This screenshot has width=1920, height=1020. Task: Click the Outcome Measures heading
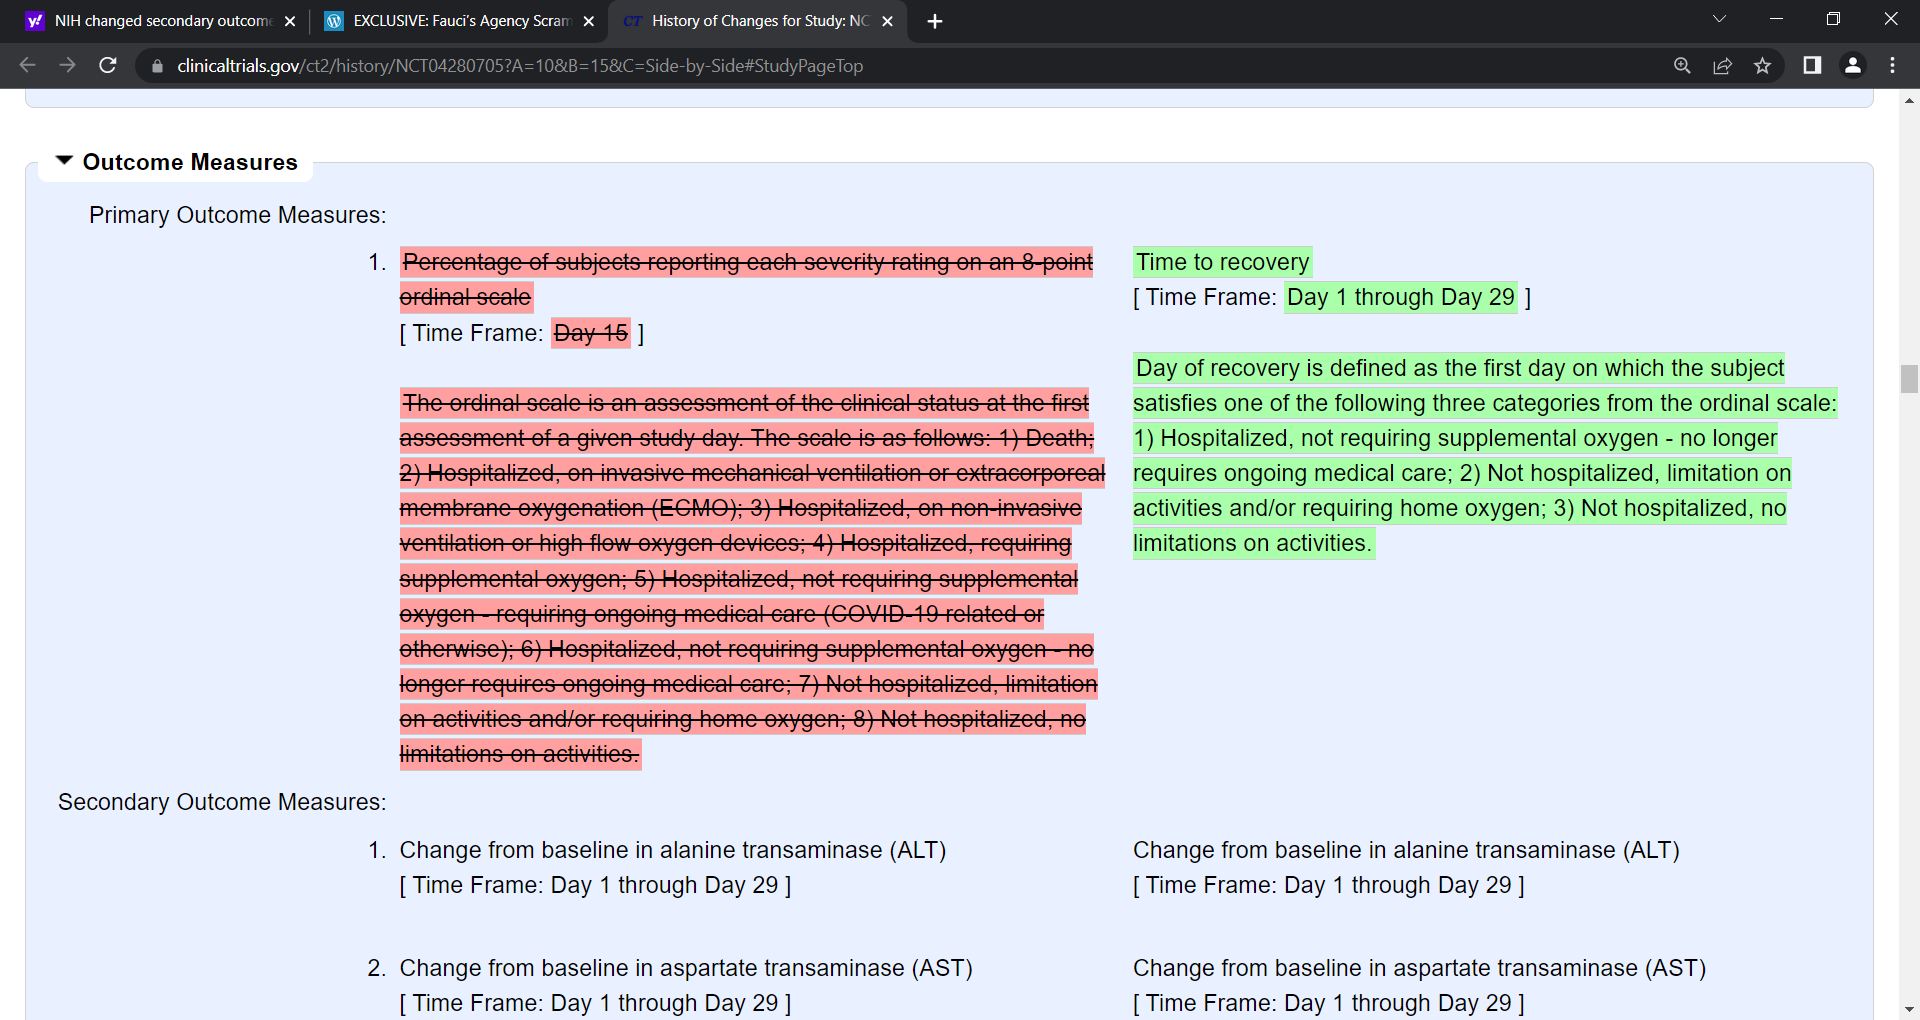coord(190,162)
